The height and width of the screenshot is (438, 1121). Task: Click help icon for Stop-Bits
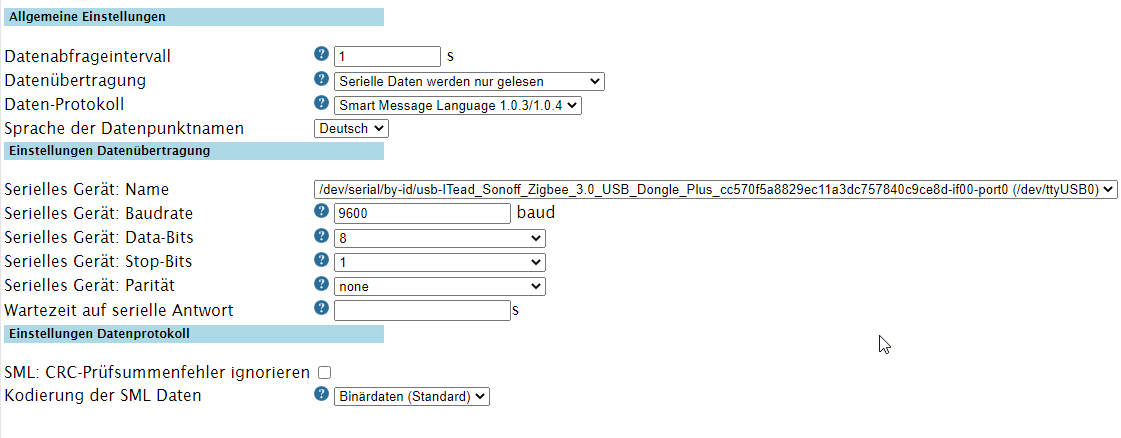pos(321,260)
